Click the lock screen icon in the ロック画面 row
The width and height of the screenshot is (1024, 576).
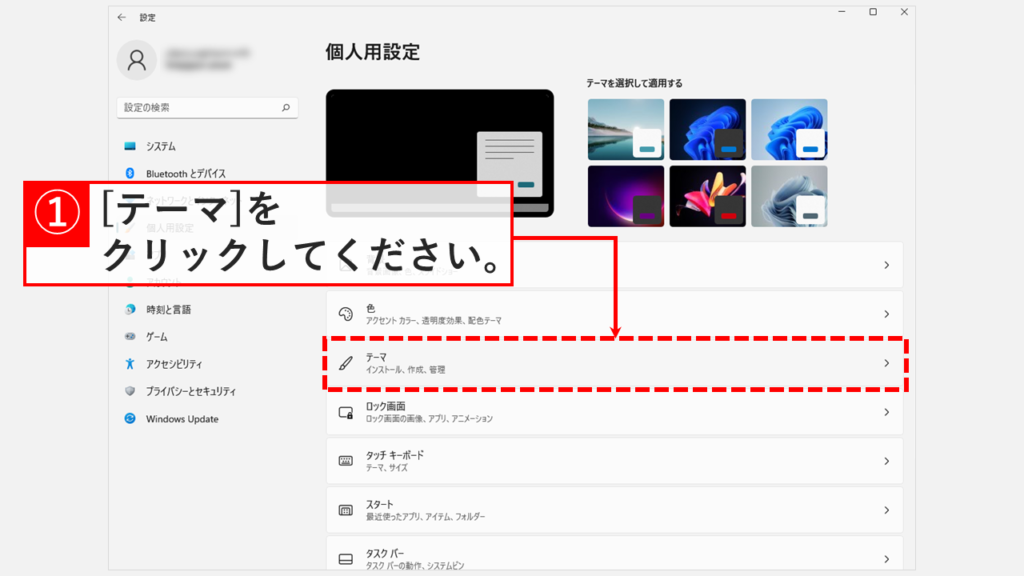click(x=346, y=412)
